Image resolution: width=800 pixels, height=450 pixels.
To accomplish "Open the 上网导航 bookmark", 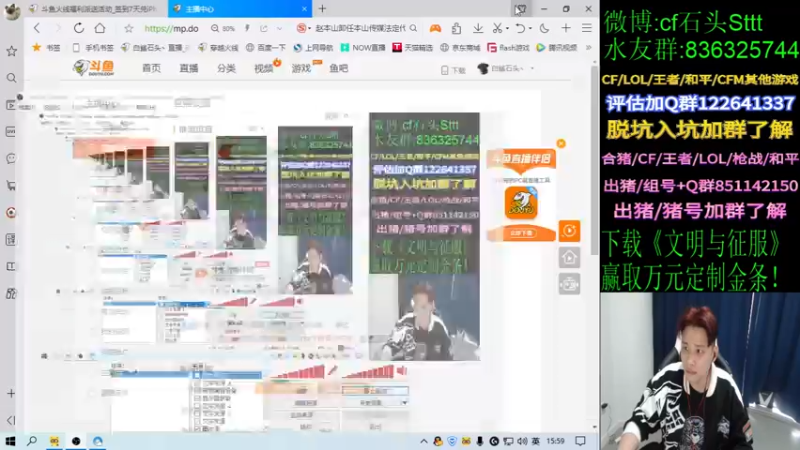I will (313, 47).
